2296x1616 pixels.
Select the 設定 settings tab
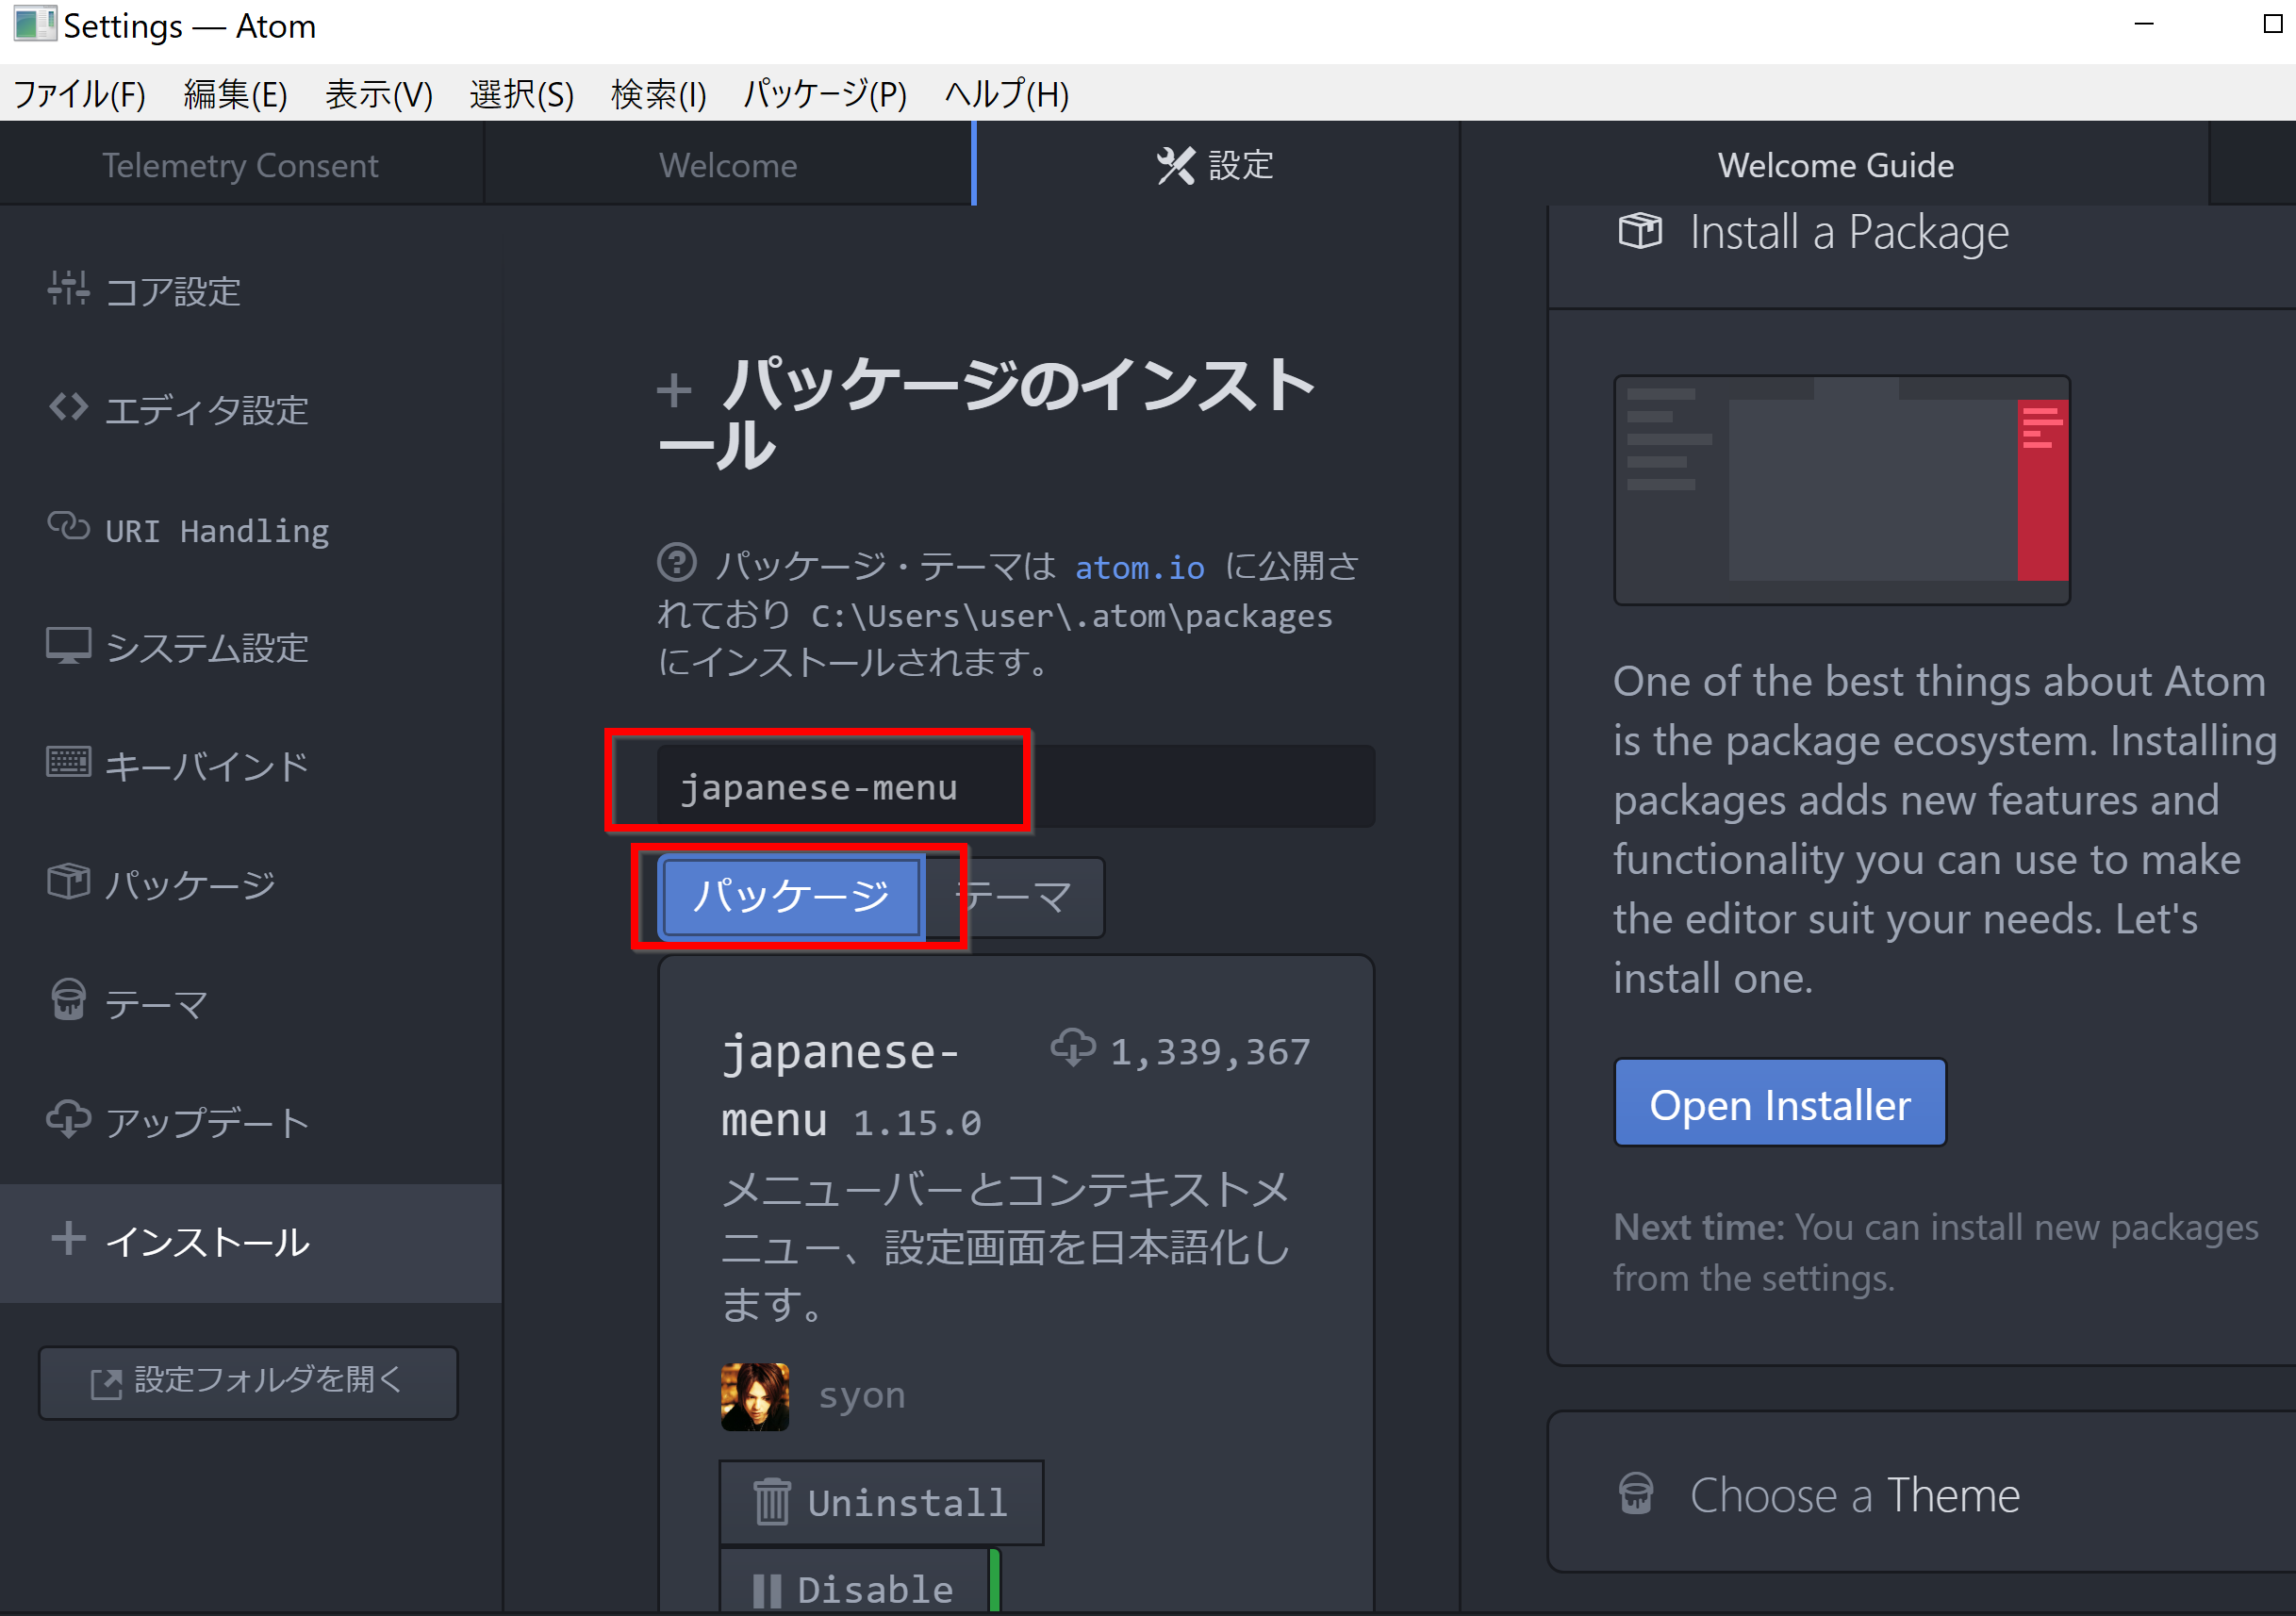coord(1215,165)
